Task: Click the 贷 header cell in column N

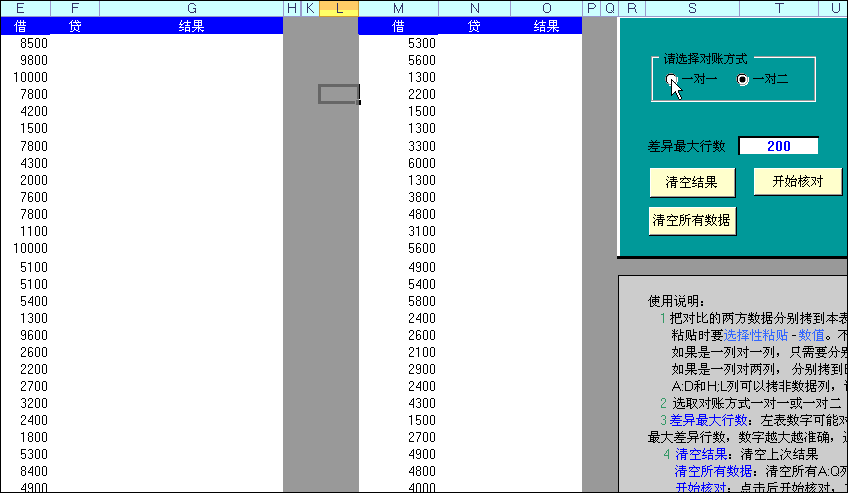Action: coord(474,26)
